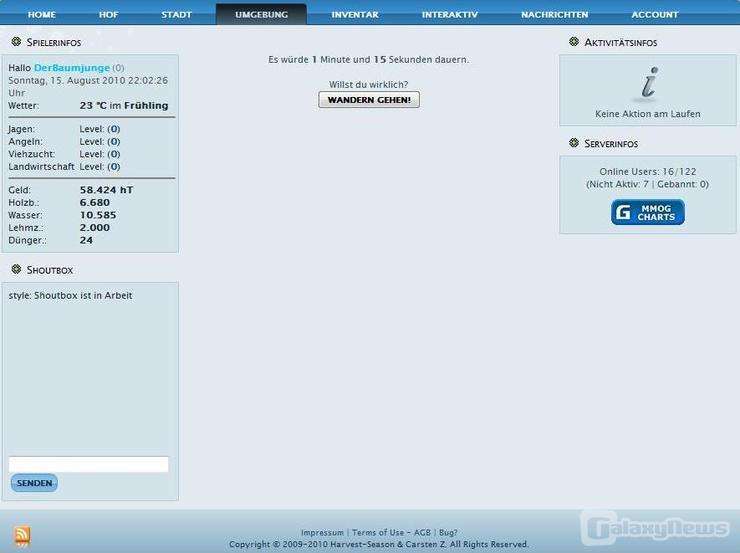Open the Impressum footer link

[x=322, y=533]
